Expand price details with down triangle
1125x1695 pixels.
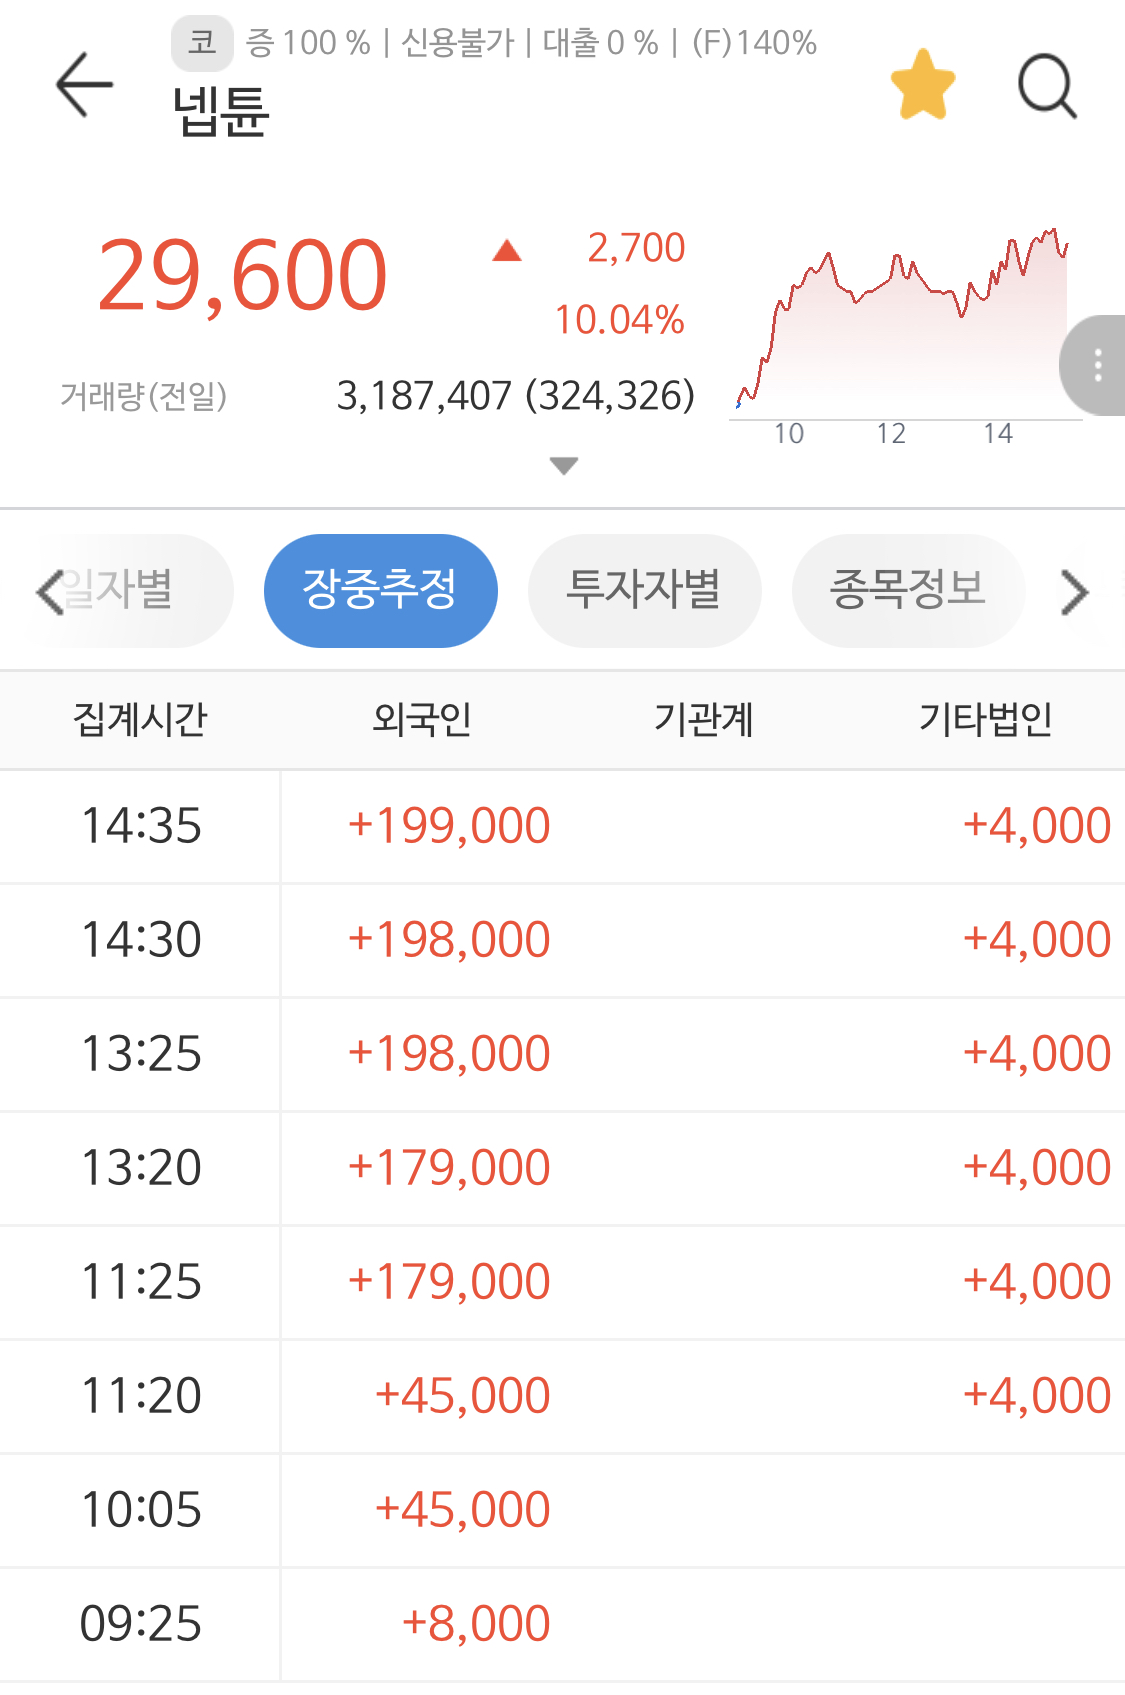[x=564, y=466]
